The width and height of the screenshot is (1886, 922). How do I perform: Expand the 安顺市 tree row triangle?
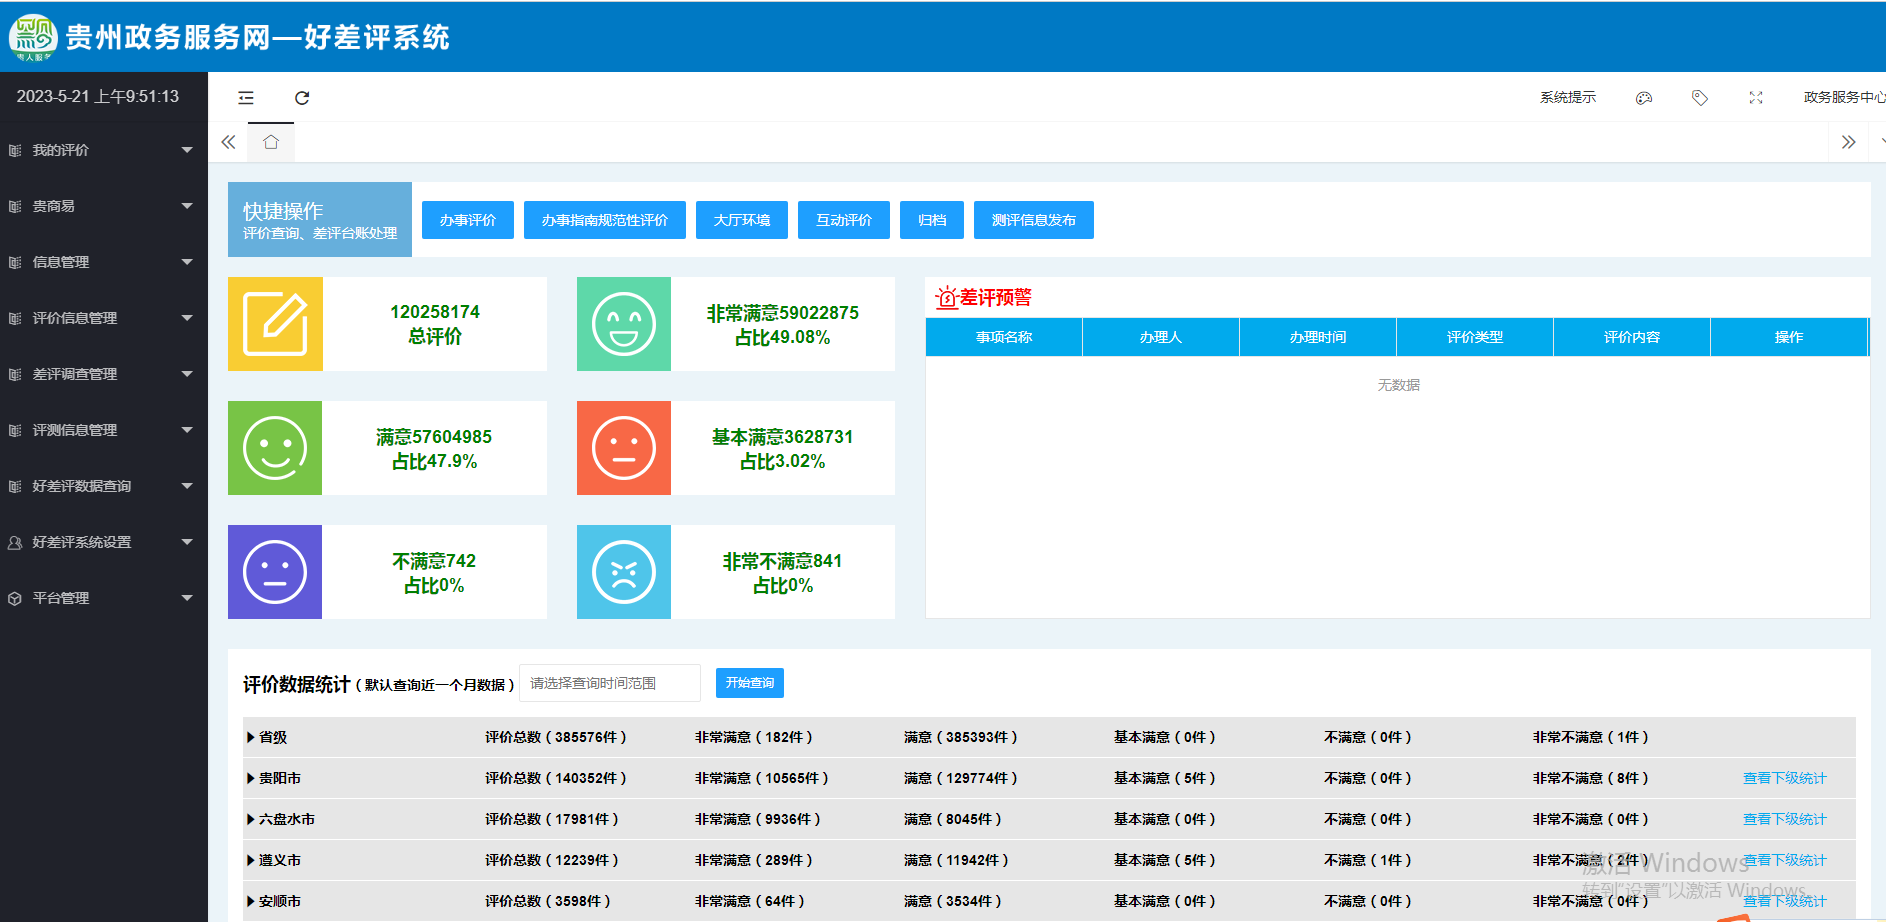251,901
